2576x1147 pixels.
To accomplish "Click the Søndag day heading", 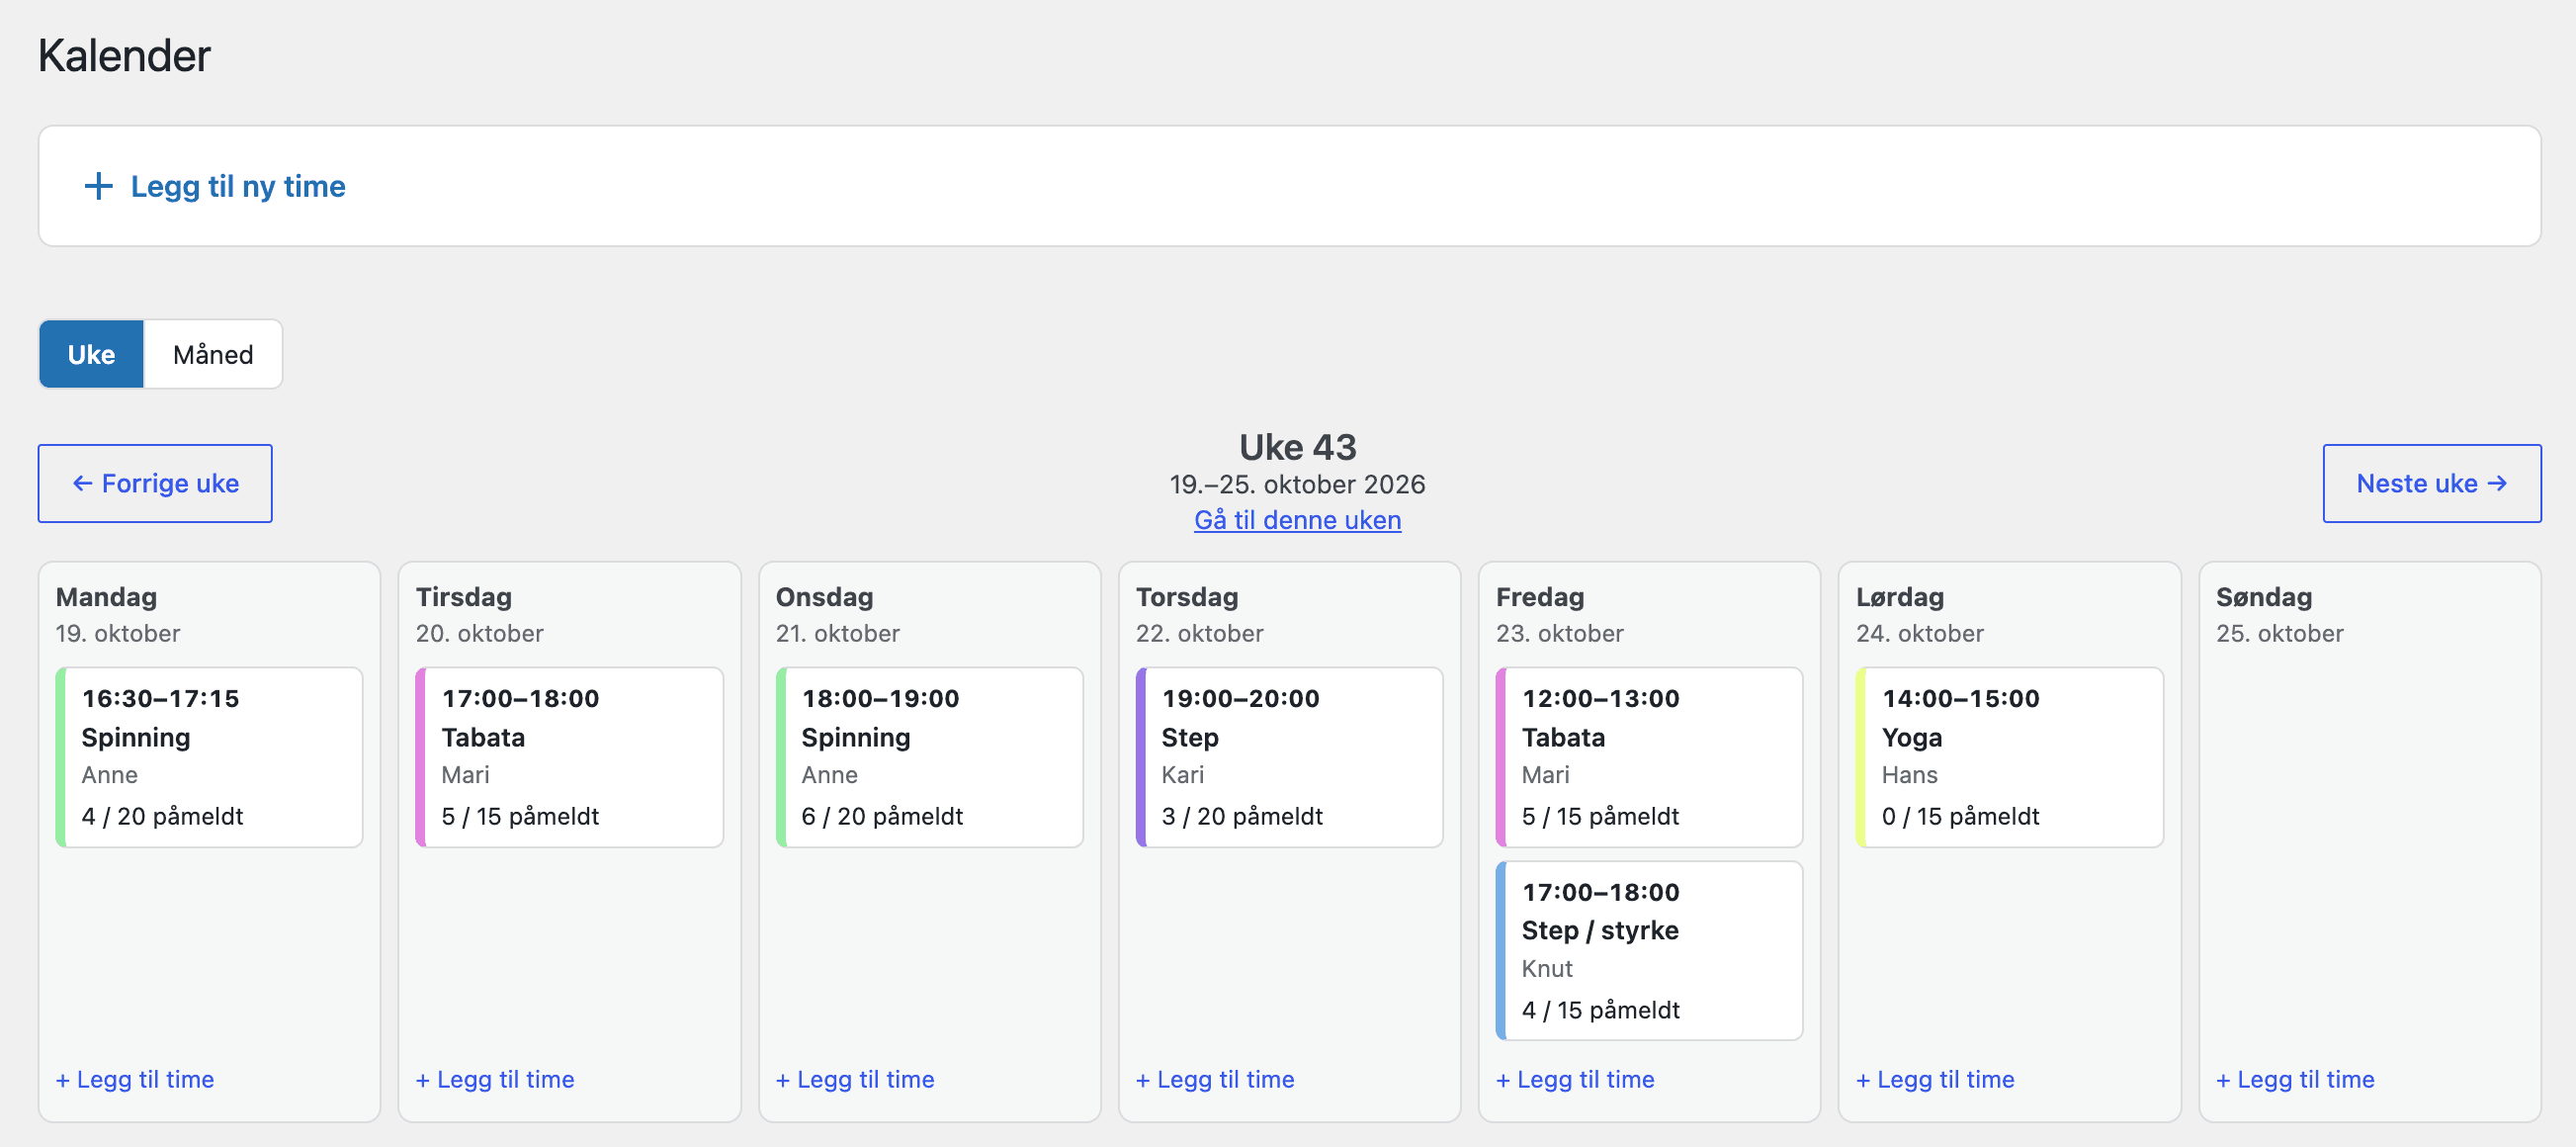I will (x=2264, y=597).
